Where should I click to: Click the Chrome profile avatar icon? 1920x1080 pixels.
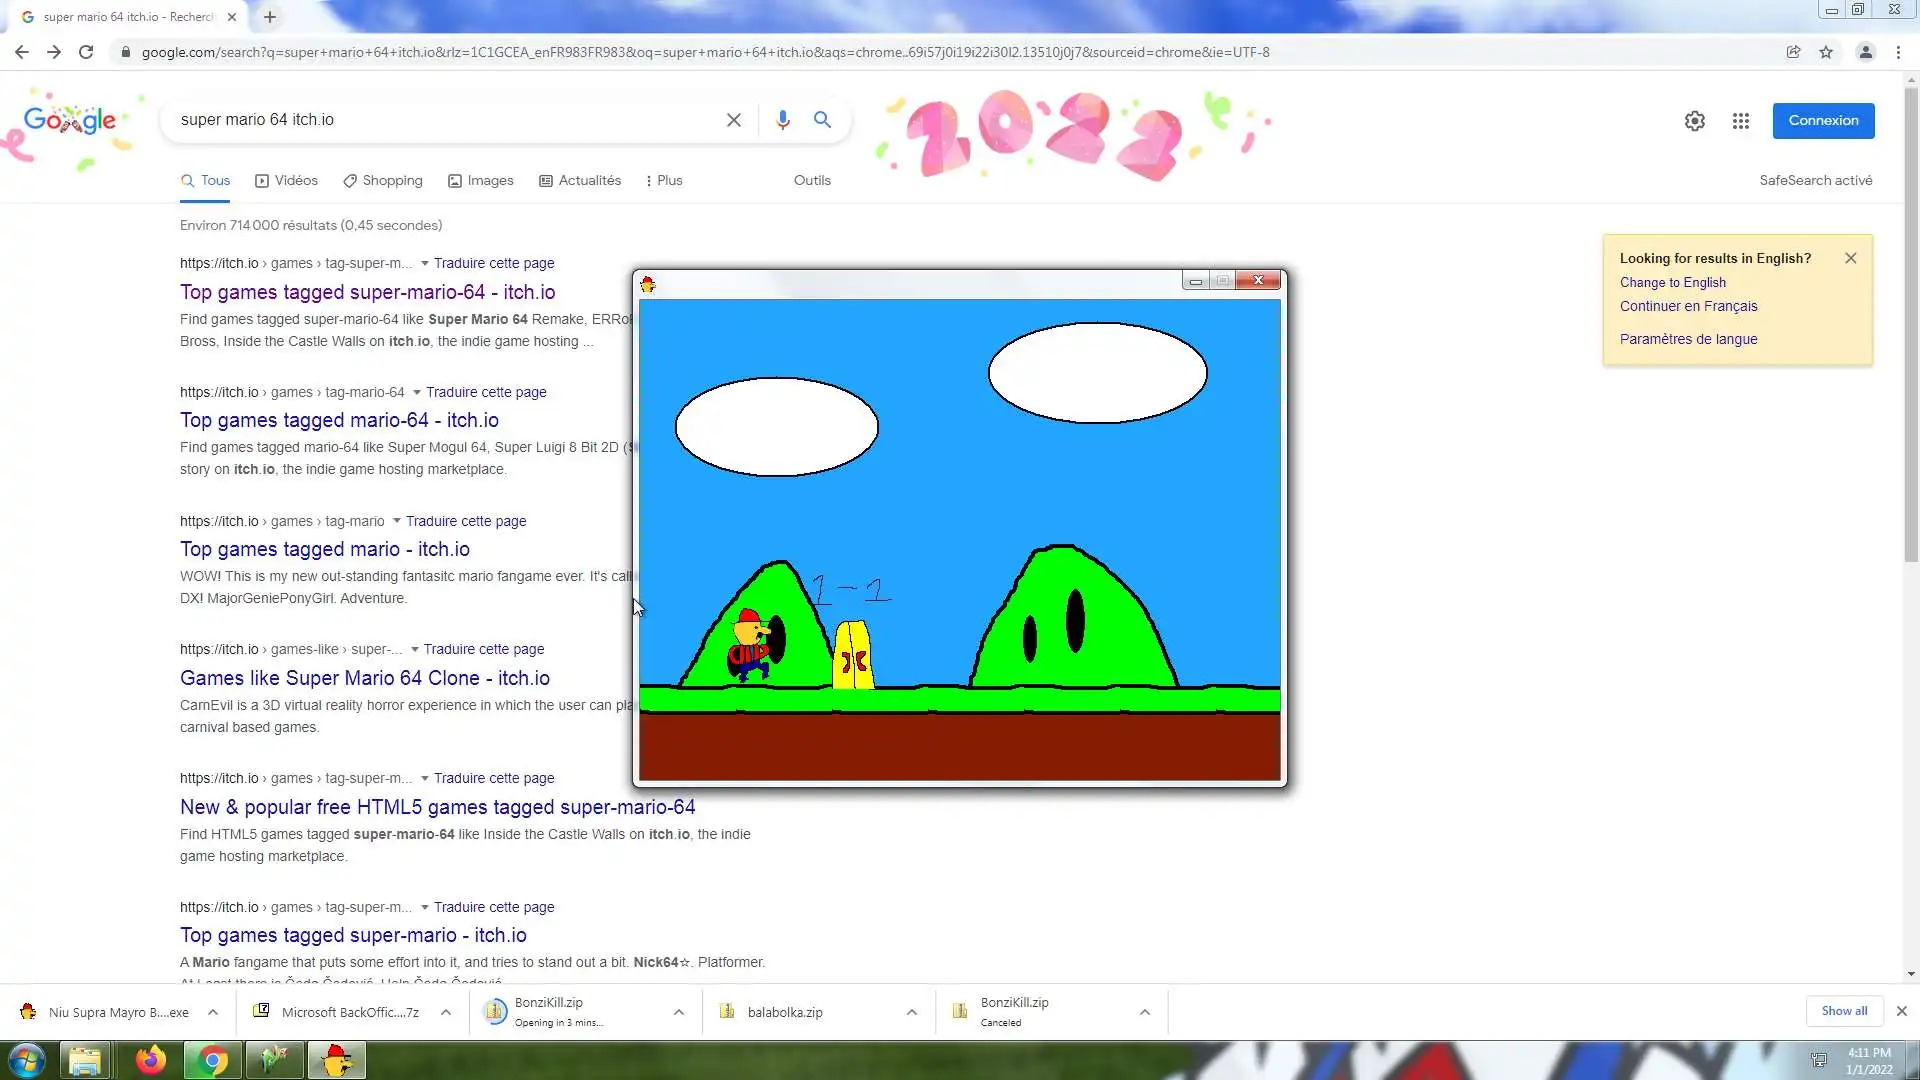click(1865, 52)
